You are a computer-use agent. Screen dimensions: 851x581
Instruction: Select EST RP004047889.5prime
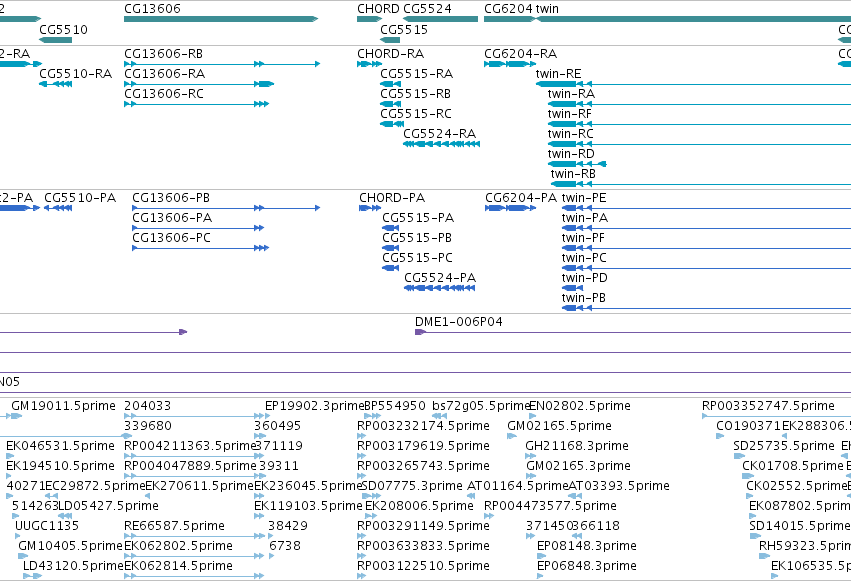[x=190, y=466]
